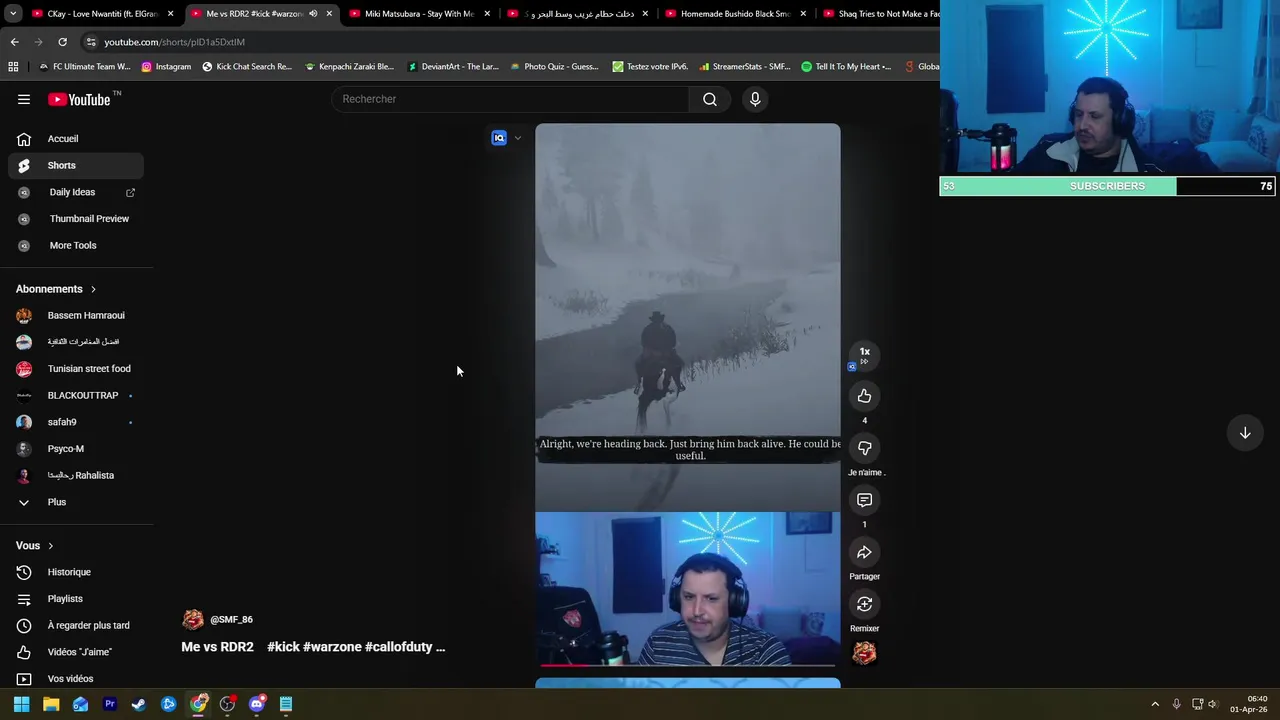Click the short video player to pause

(688, 395)
